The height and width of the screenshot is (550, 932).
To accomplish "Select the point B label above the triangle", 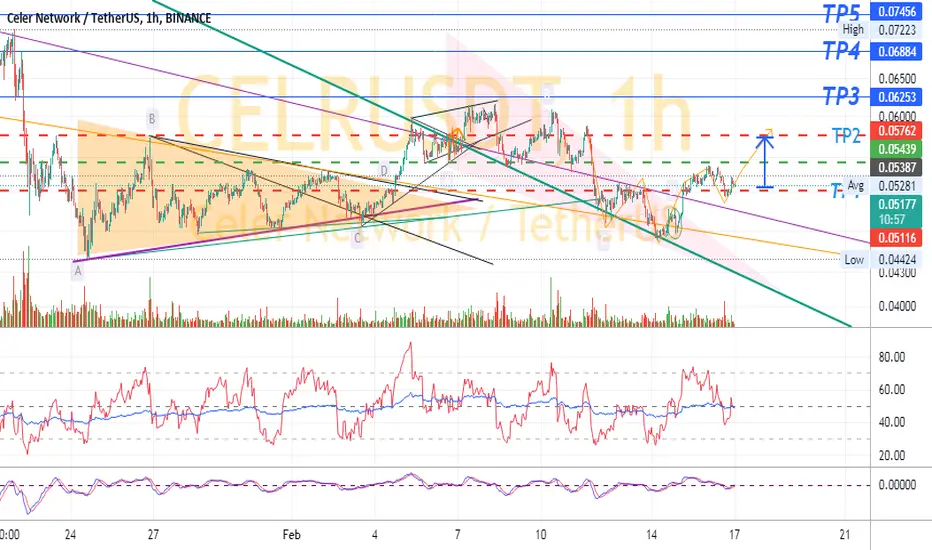I will (x=152, y=119).
